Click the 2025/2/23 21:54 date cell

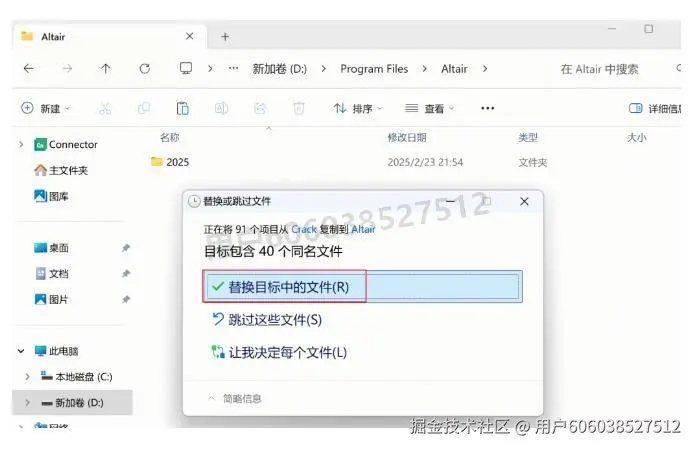(425, 163)
